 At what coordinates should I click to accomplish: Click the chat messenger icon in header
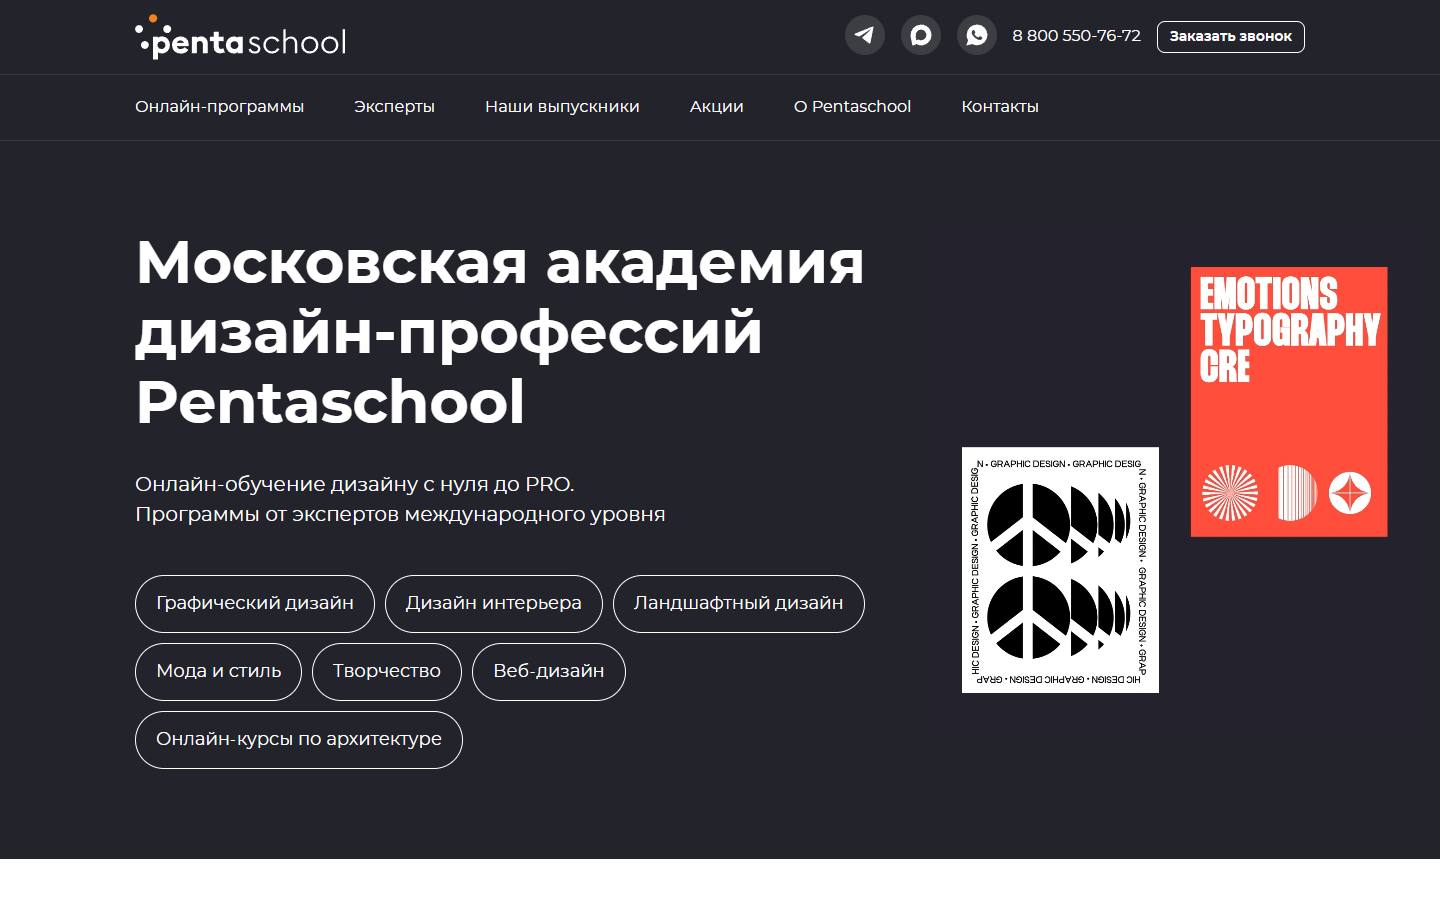point(921,36)
